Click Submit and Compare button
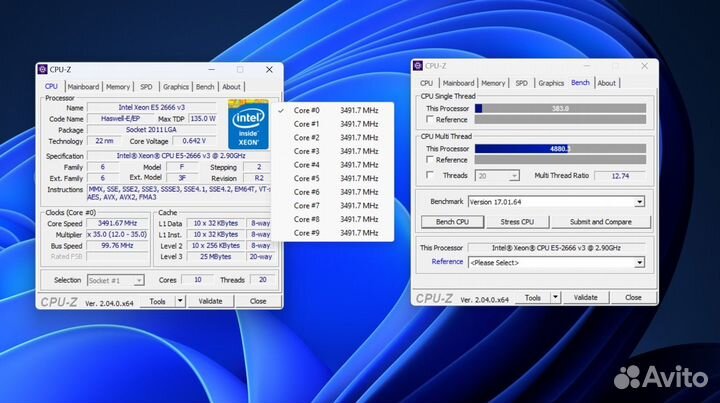The image size is (720, 403). (601, 222)
